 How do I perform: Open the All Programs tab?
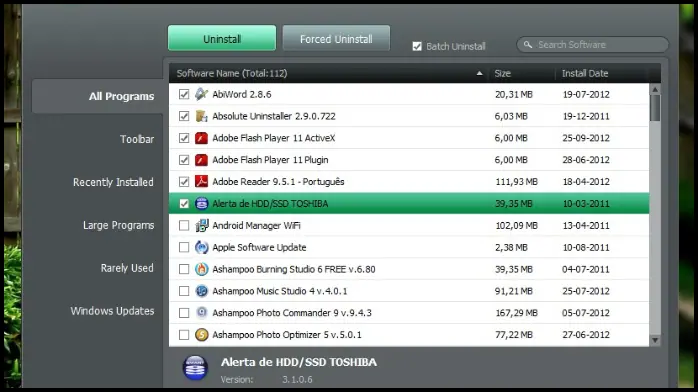97,96
